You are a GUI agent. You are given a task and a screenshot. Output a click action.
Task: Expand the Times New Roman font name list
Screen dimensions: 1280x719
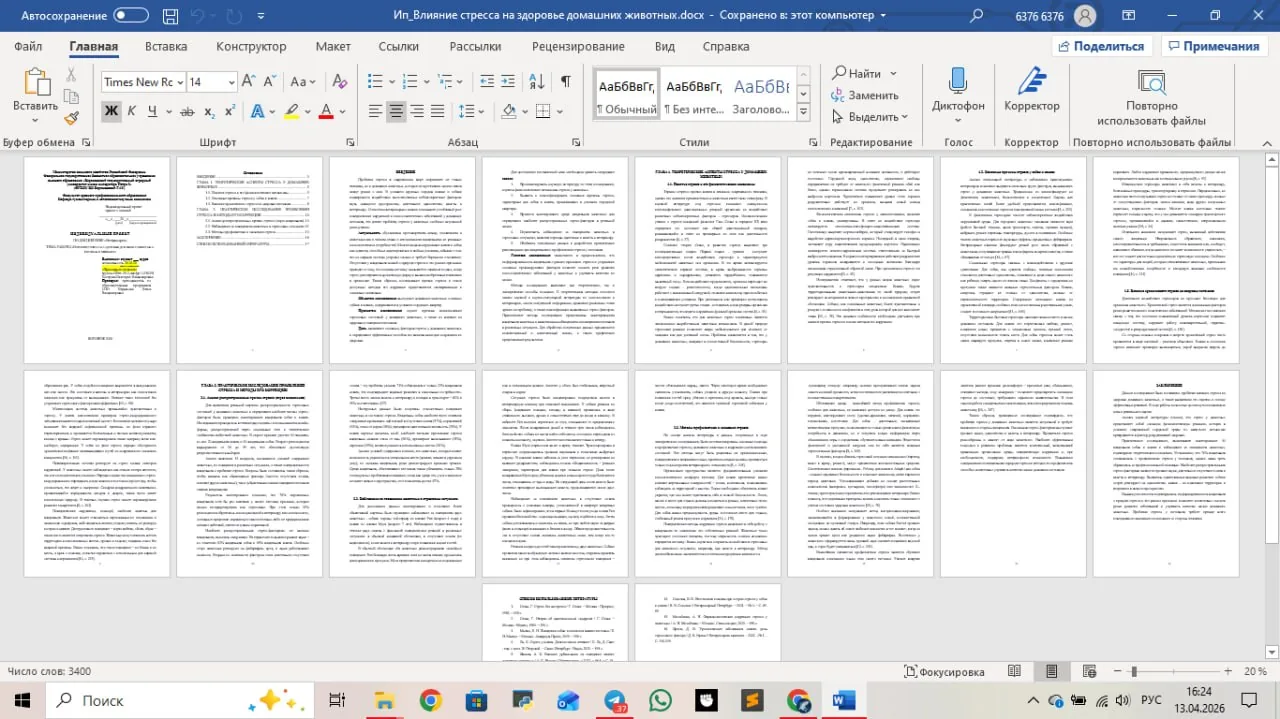tap(180, 82)
